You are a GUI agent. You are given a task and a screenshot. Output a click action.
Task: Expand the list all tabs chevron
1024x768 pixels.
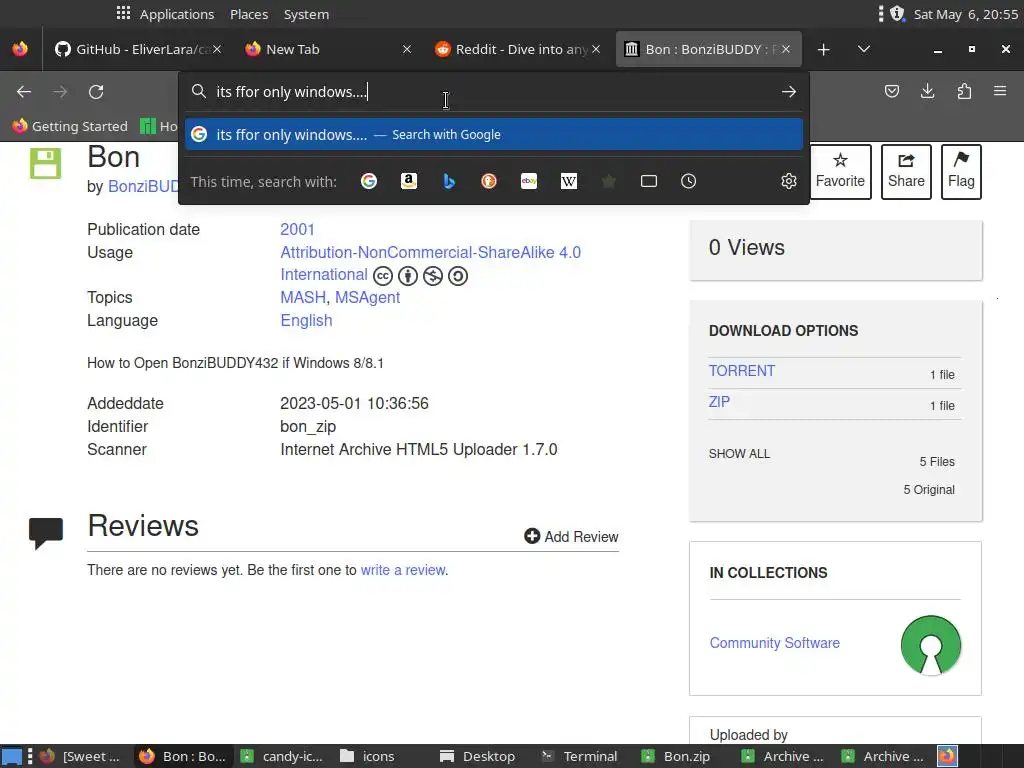[863, 49]
